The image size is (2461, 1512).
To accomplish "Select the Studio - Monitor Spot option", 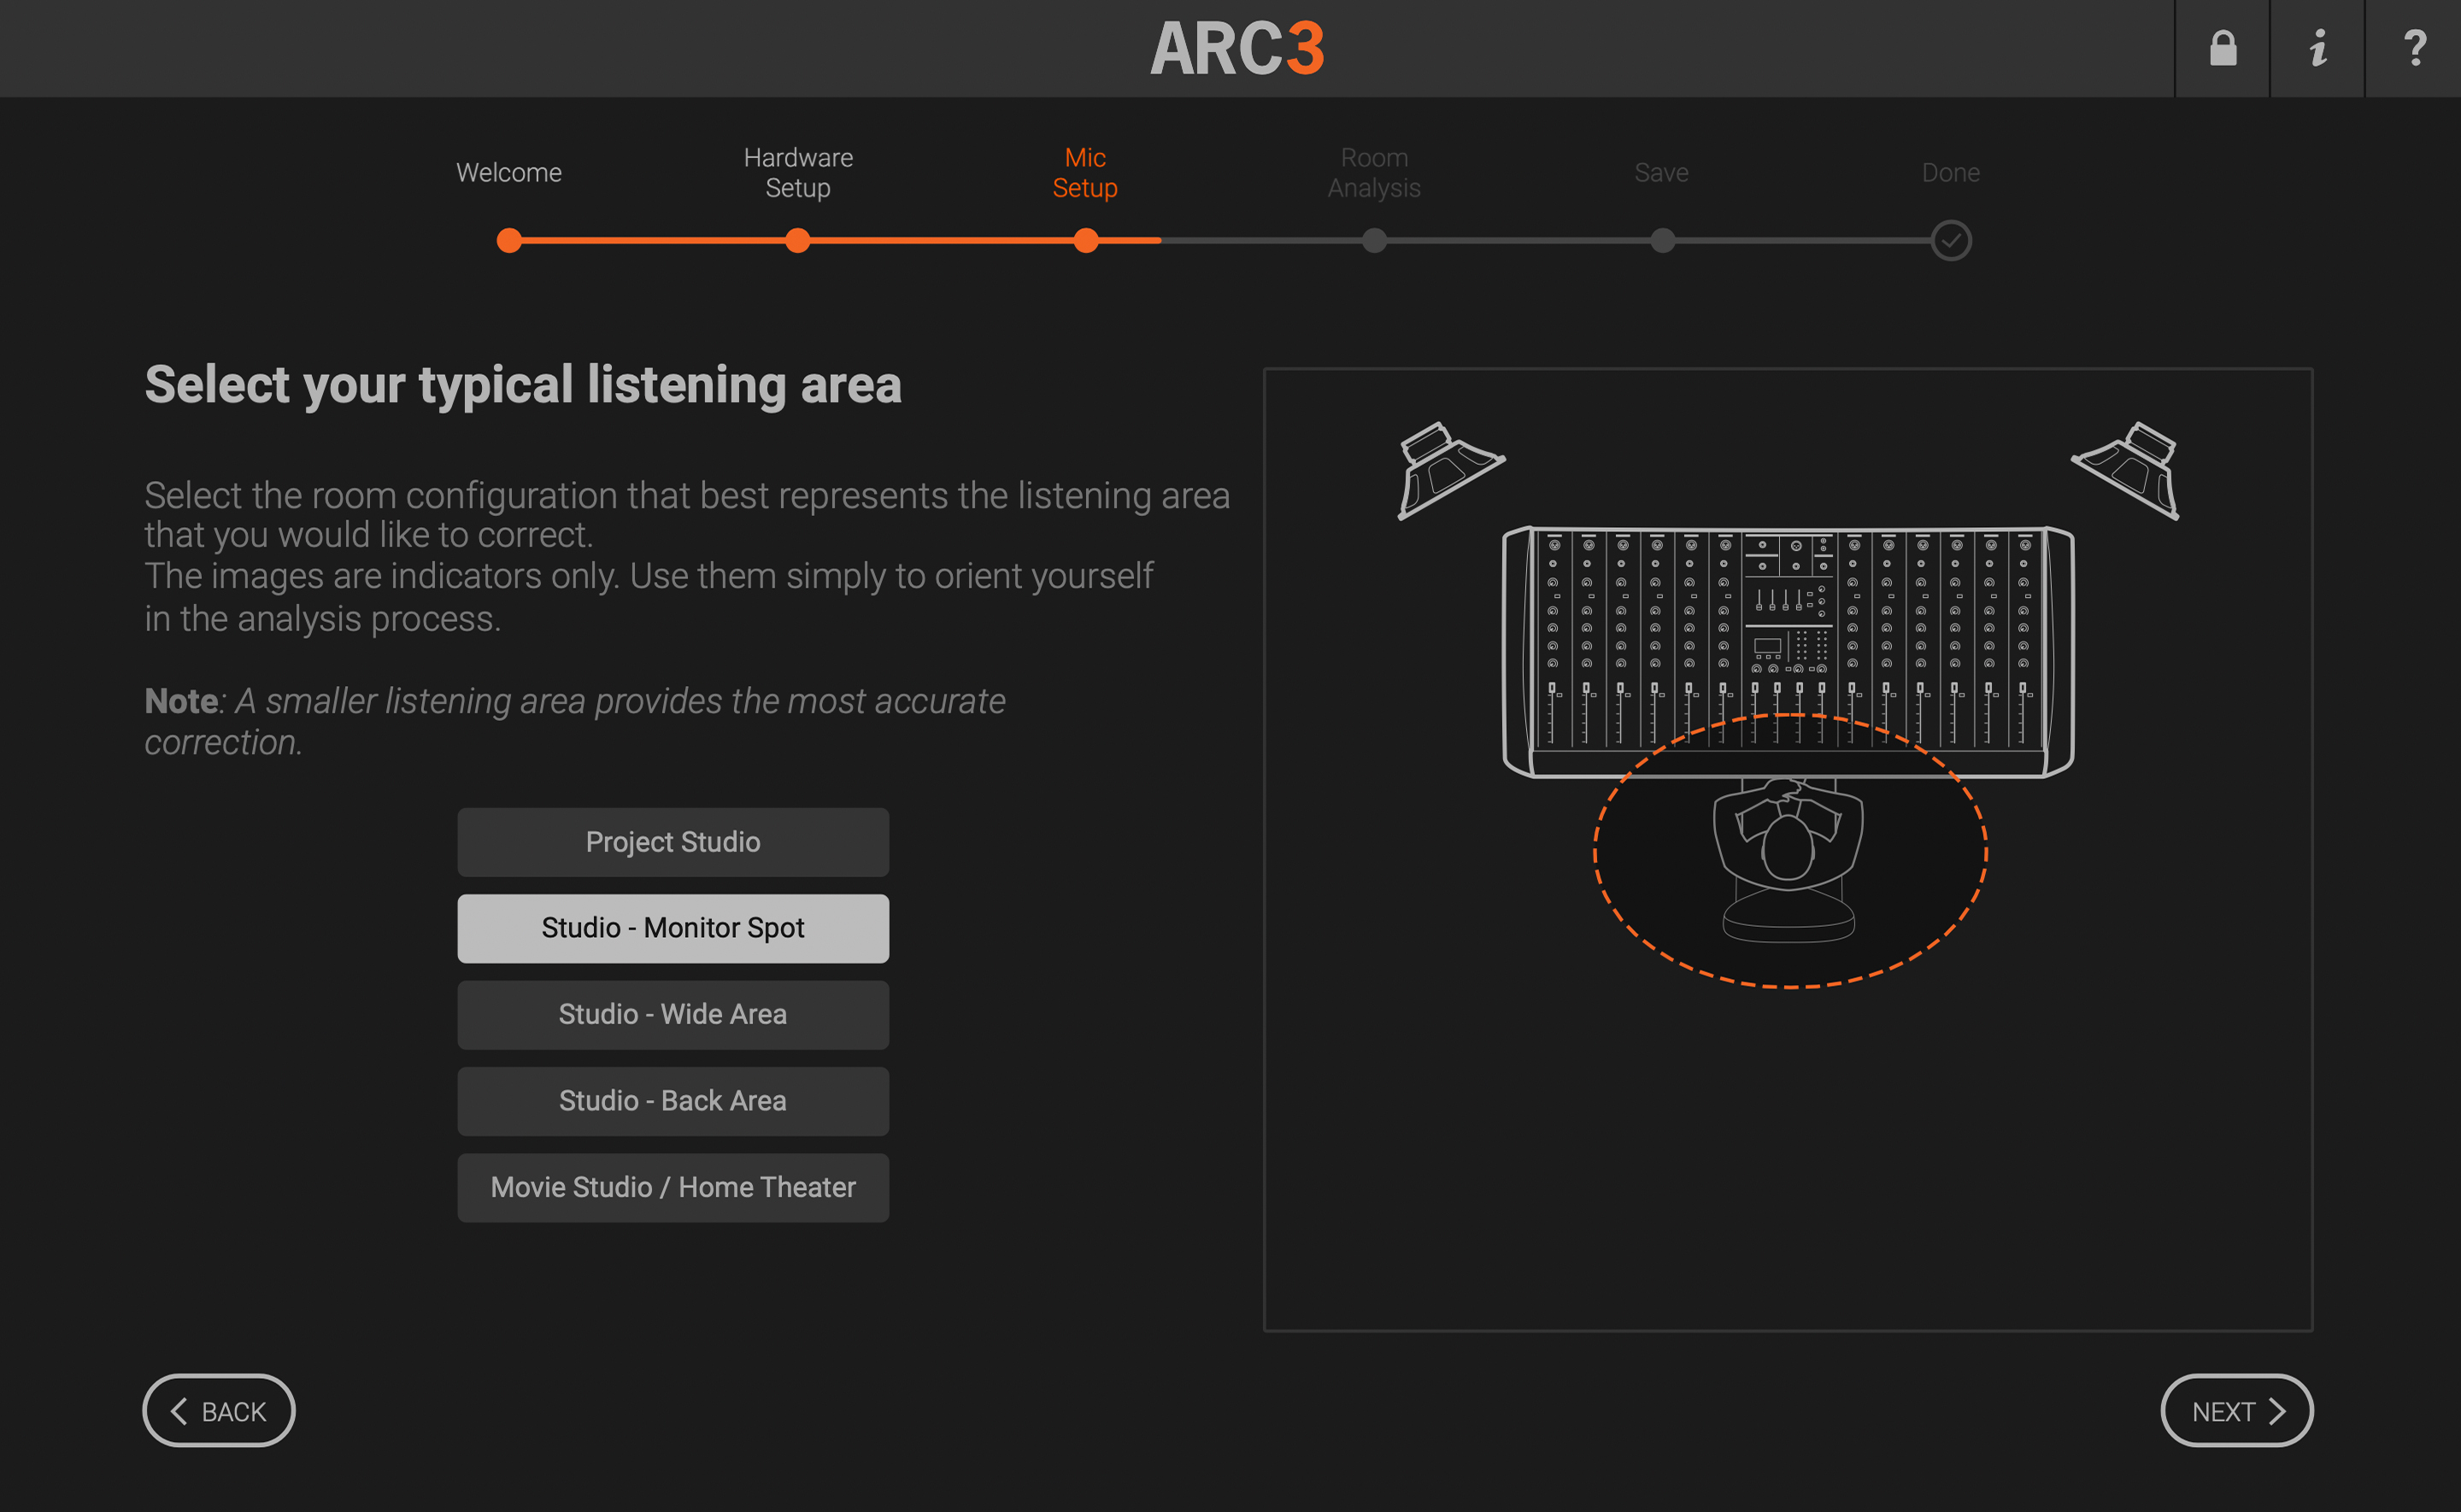I will (672, 927).
